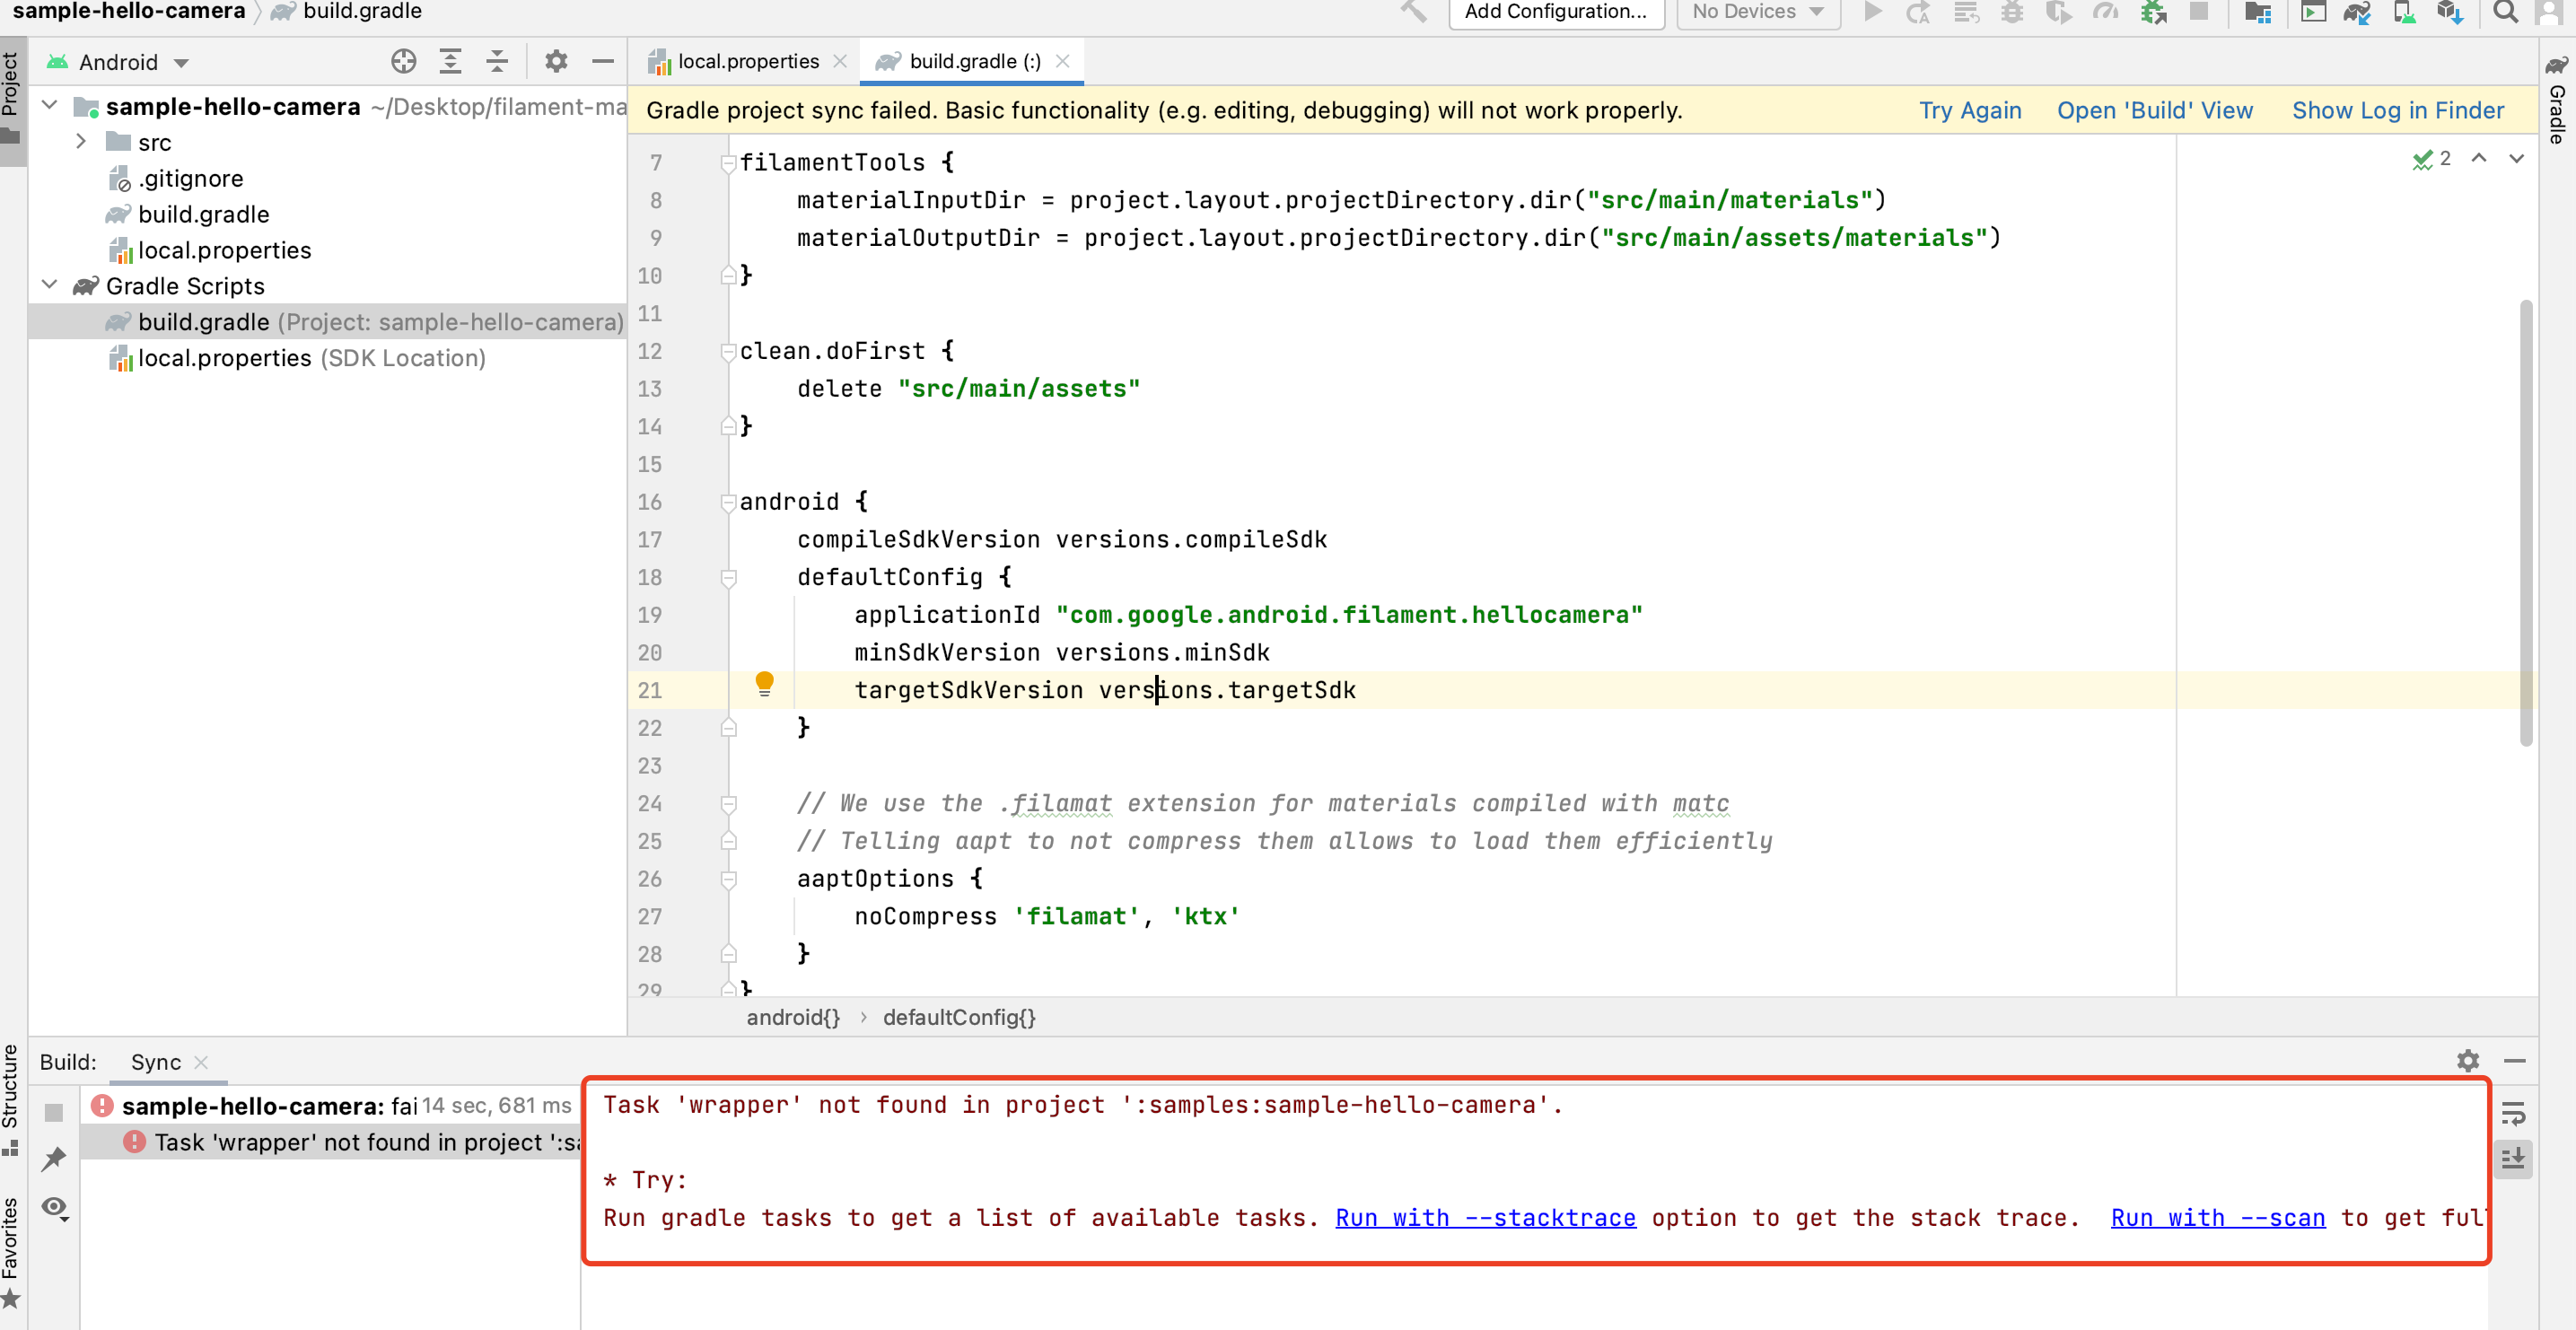Open the Device Manager icon
Viewport: 2576px width, 1330px height.
[x=2405, y=13]
